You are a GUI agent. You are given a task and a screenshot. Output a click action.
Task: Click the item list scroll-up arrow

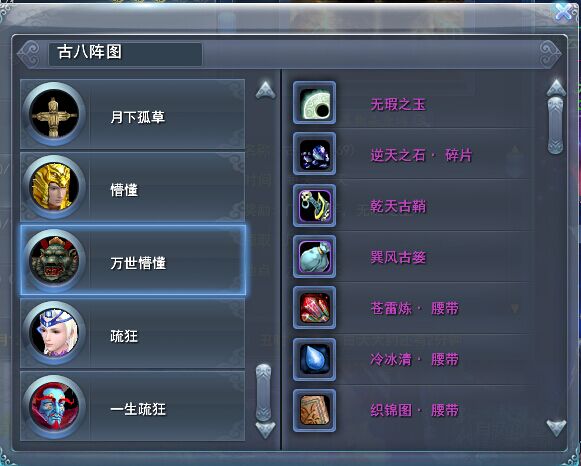[x=556, y=88]
